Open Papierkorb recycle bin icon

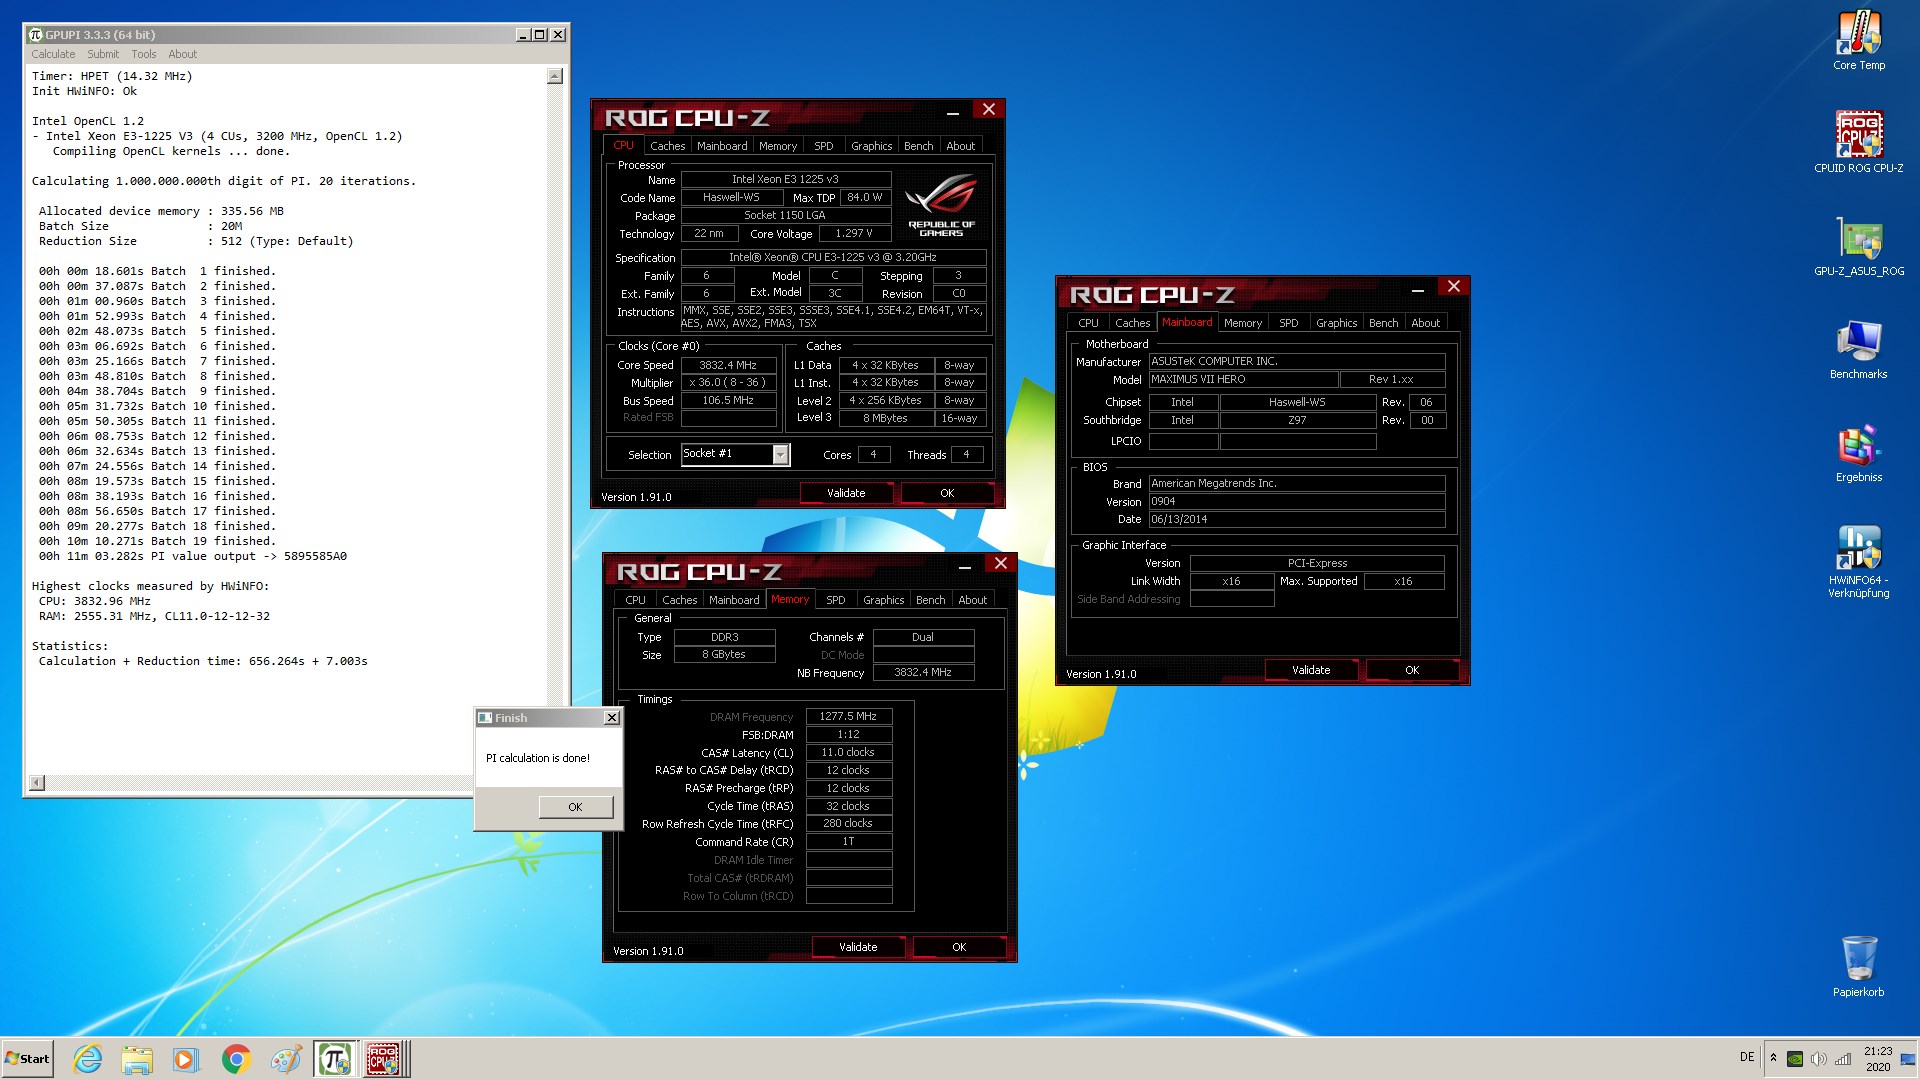1858,966
